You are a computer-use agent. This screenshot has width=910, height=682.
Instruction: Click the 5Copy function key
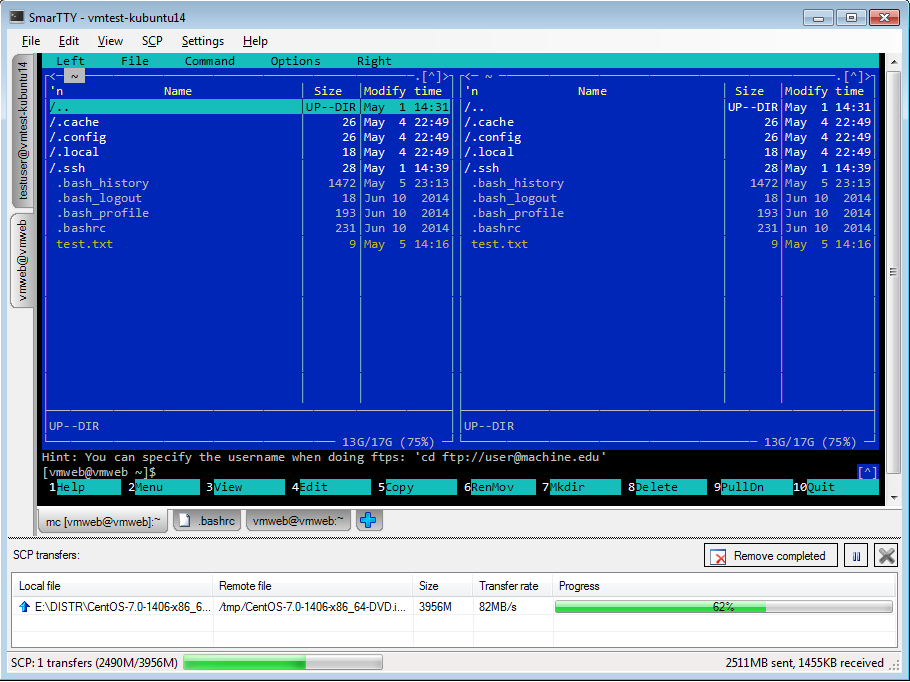417,488
